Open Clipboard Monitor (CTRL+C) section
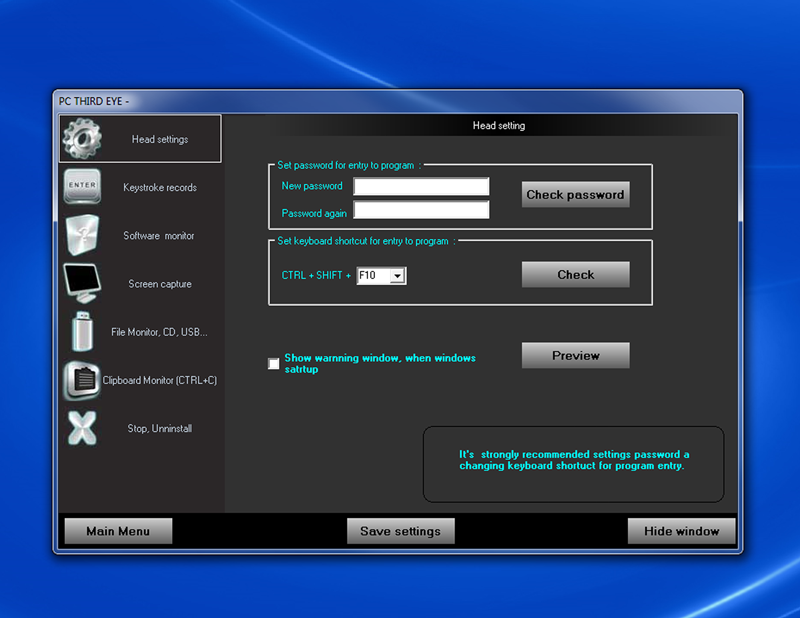This screenshot has height=618, width=800. [x=140, y=380]
